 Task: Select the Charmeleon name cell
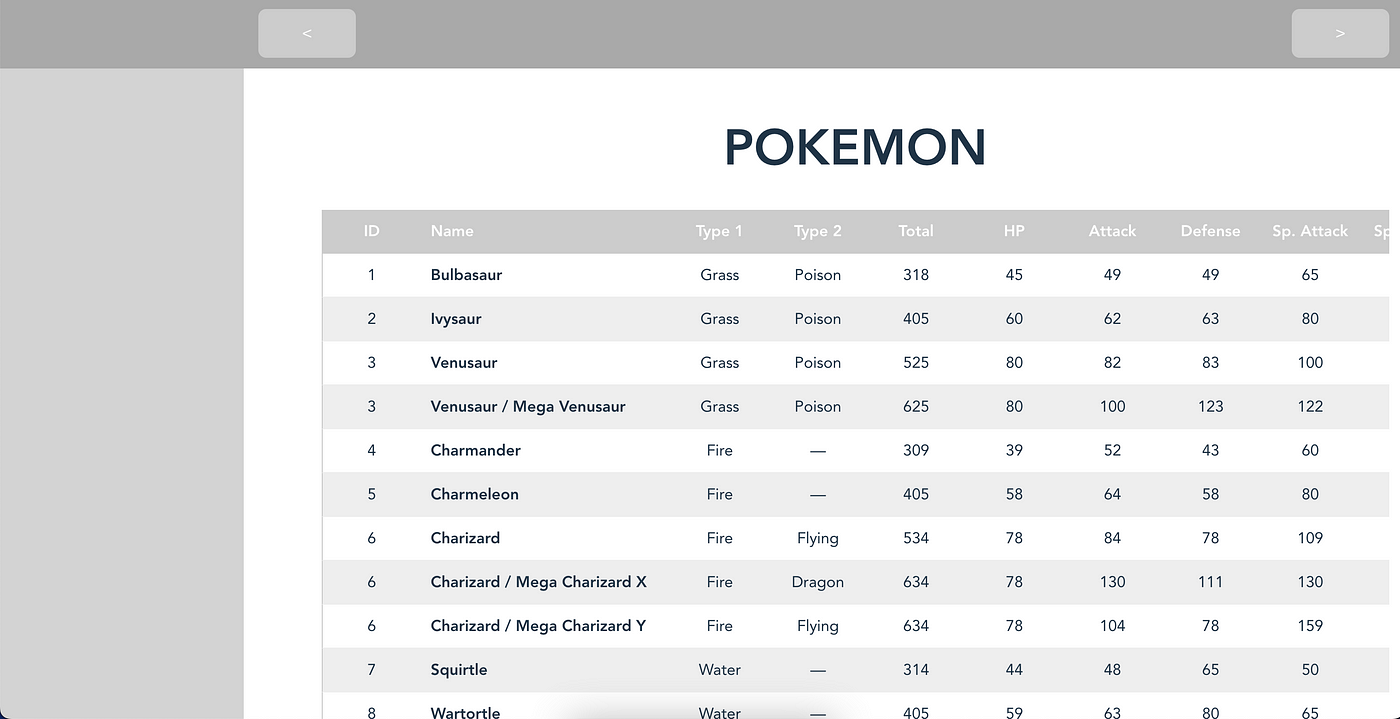(474, 495)
